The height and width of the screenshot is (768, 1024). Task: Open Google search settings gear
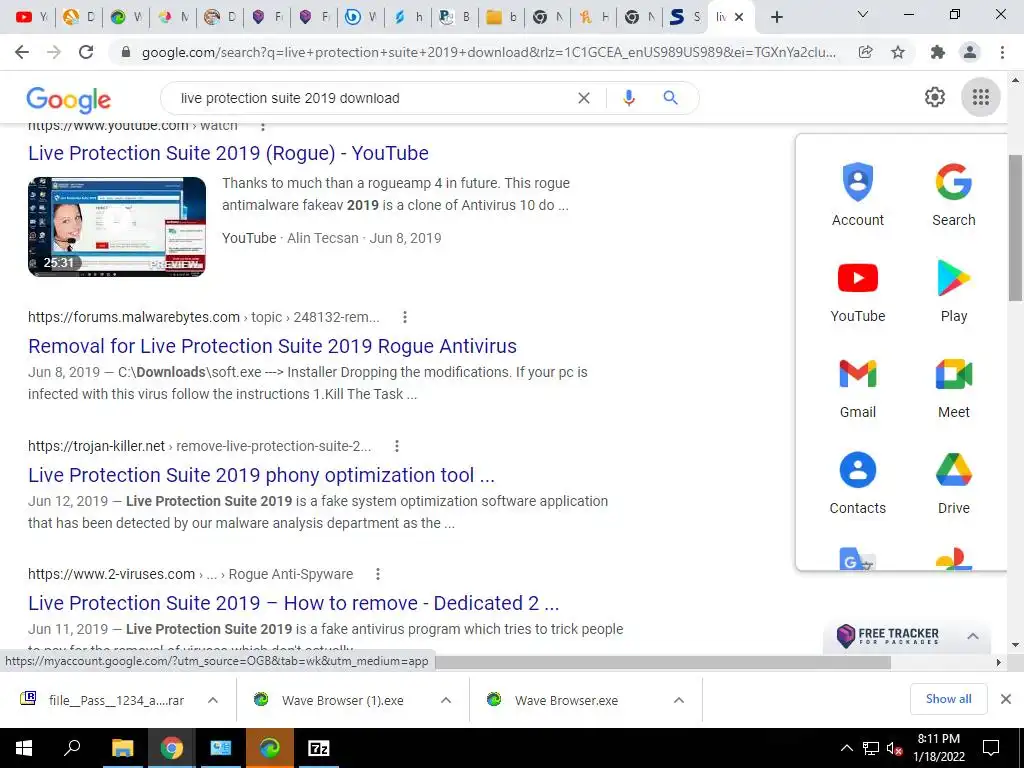[x=935, y=97]
